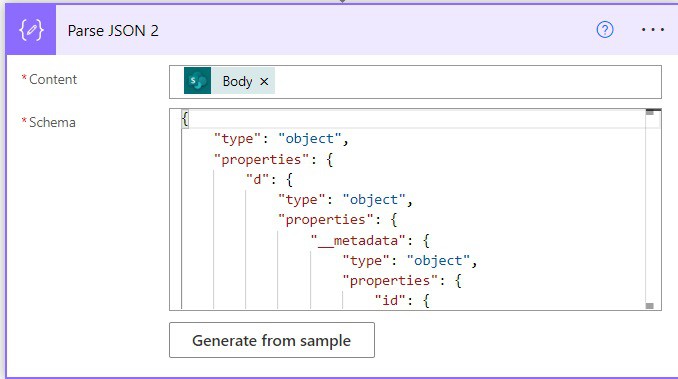Click the "id": { schema line
The height and width of the screenshot is (379, 678).
[x=402, y=300]
